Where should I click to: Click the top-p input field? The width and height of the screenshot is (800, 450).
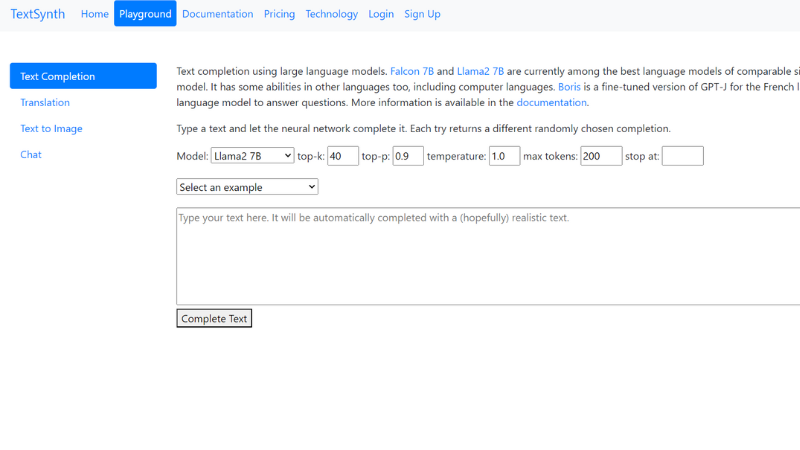(x=408, y=156)
